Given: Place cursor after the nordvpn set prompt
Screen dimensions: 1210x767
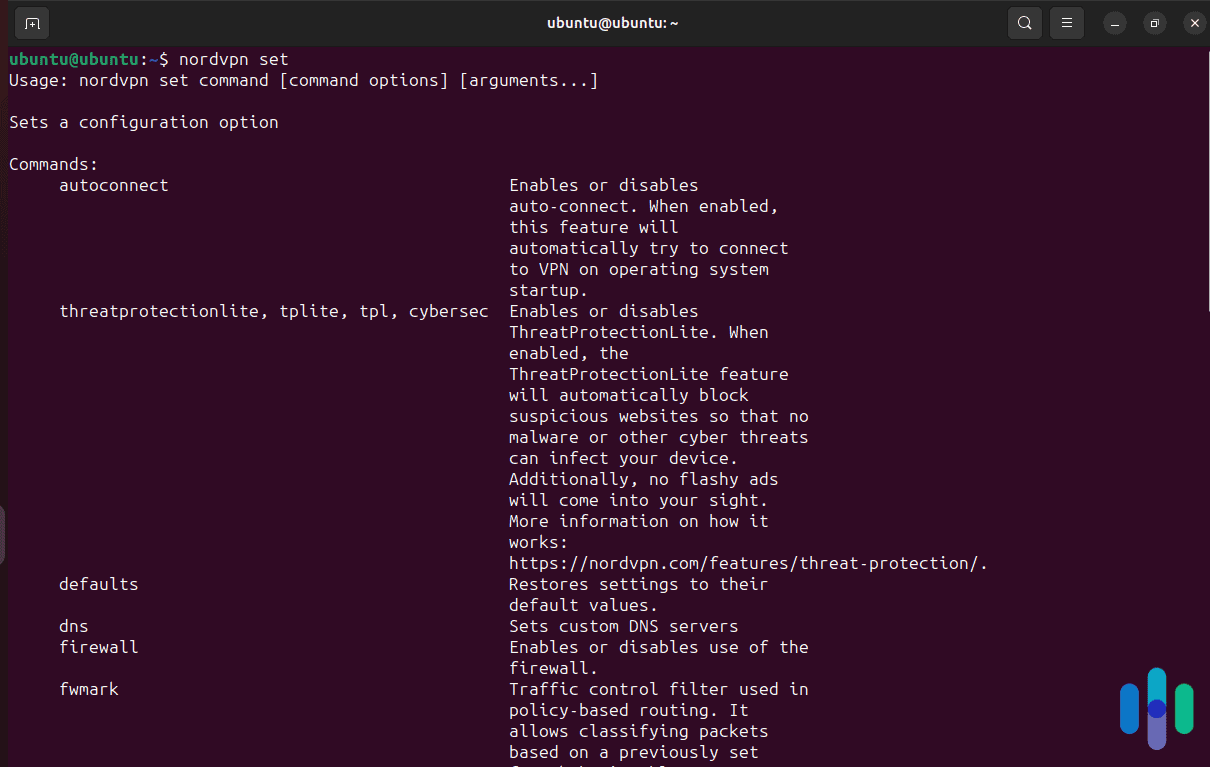Looking at the screenshot, I should tap(292, 59).
